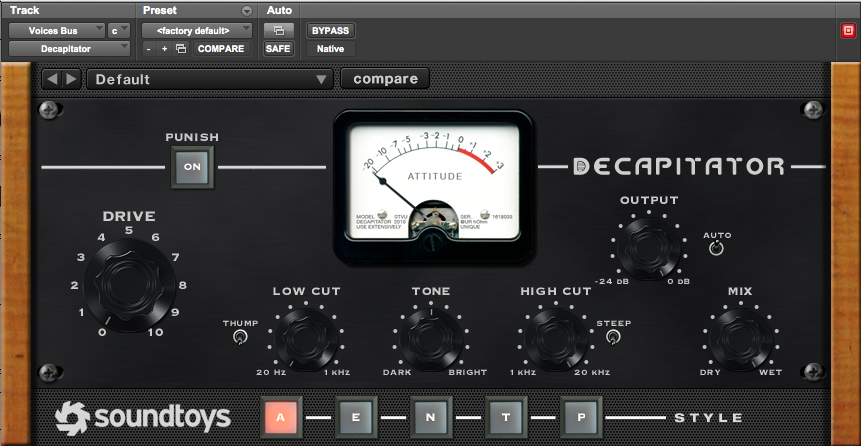861x446 pixels.
Task: Click the '-24 DB' output label
Action: 611,281
